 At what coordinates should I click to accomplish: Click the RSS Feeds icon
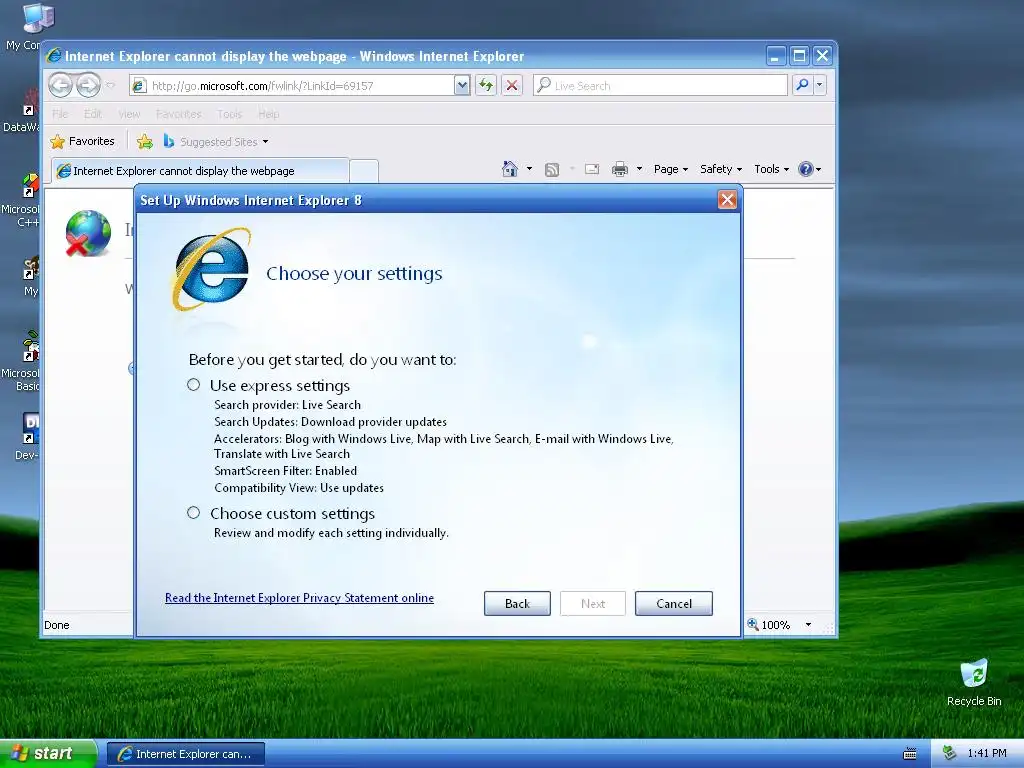point(552,170)
